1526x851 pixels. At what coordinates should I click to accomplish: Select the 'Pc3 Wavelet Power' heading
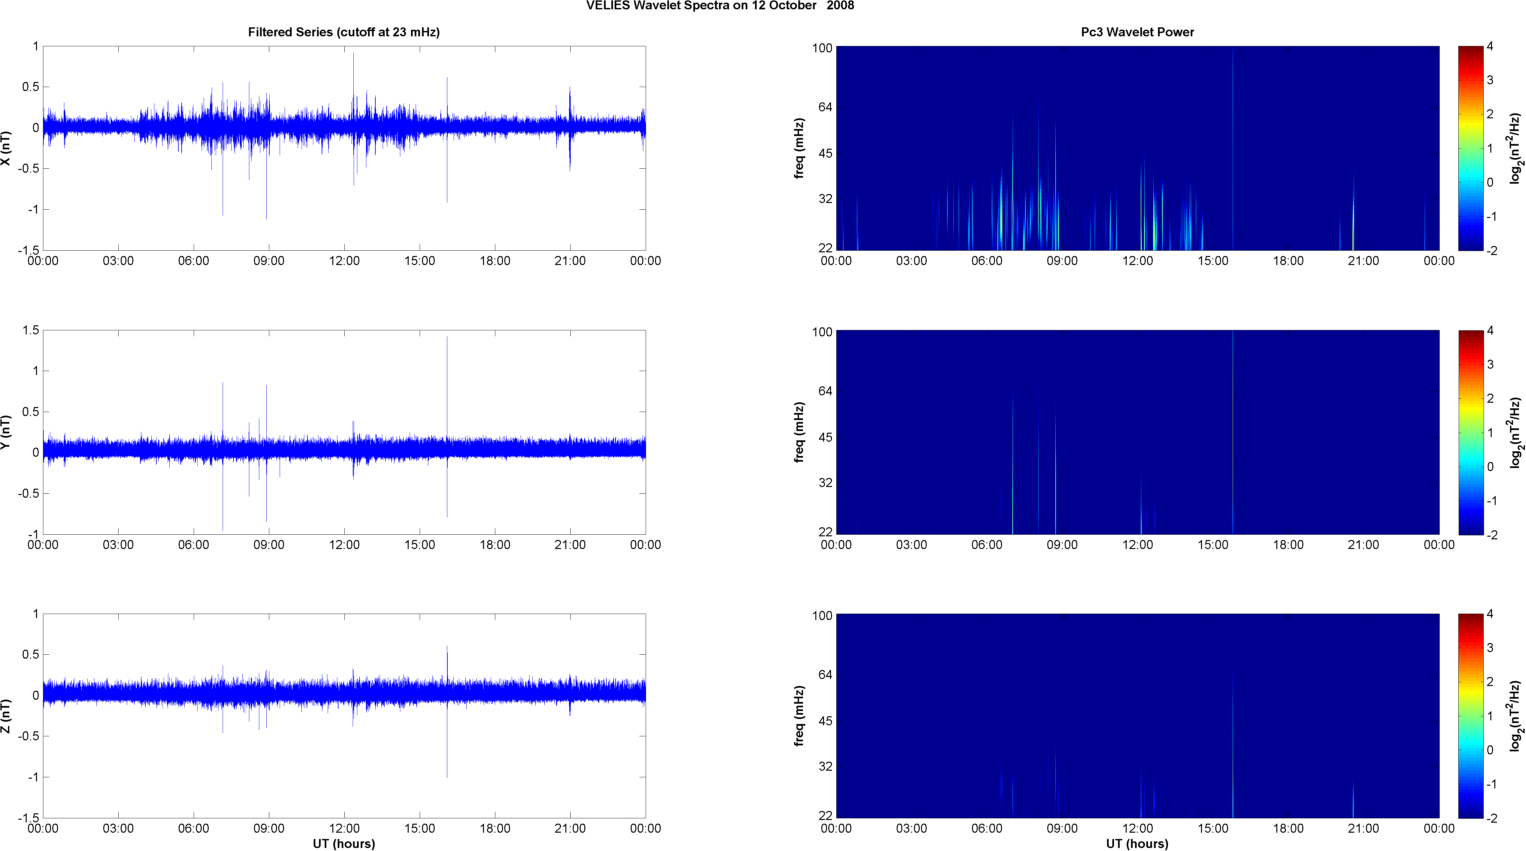[1137, 32]
